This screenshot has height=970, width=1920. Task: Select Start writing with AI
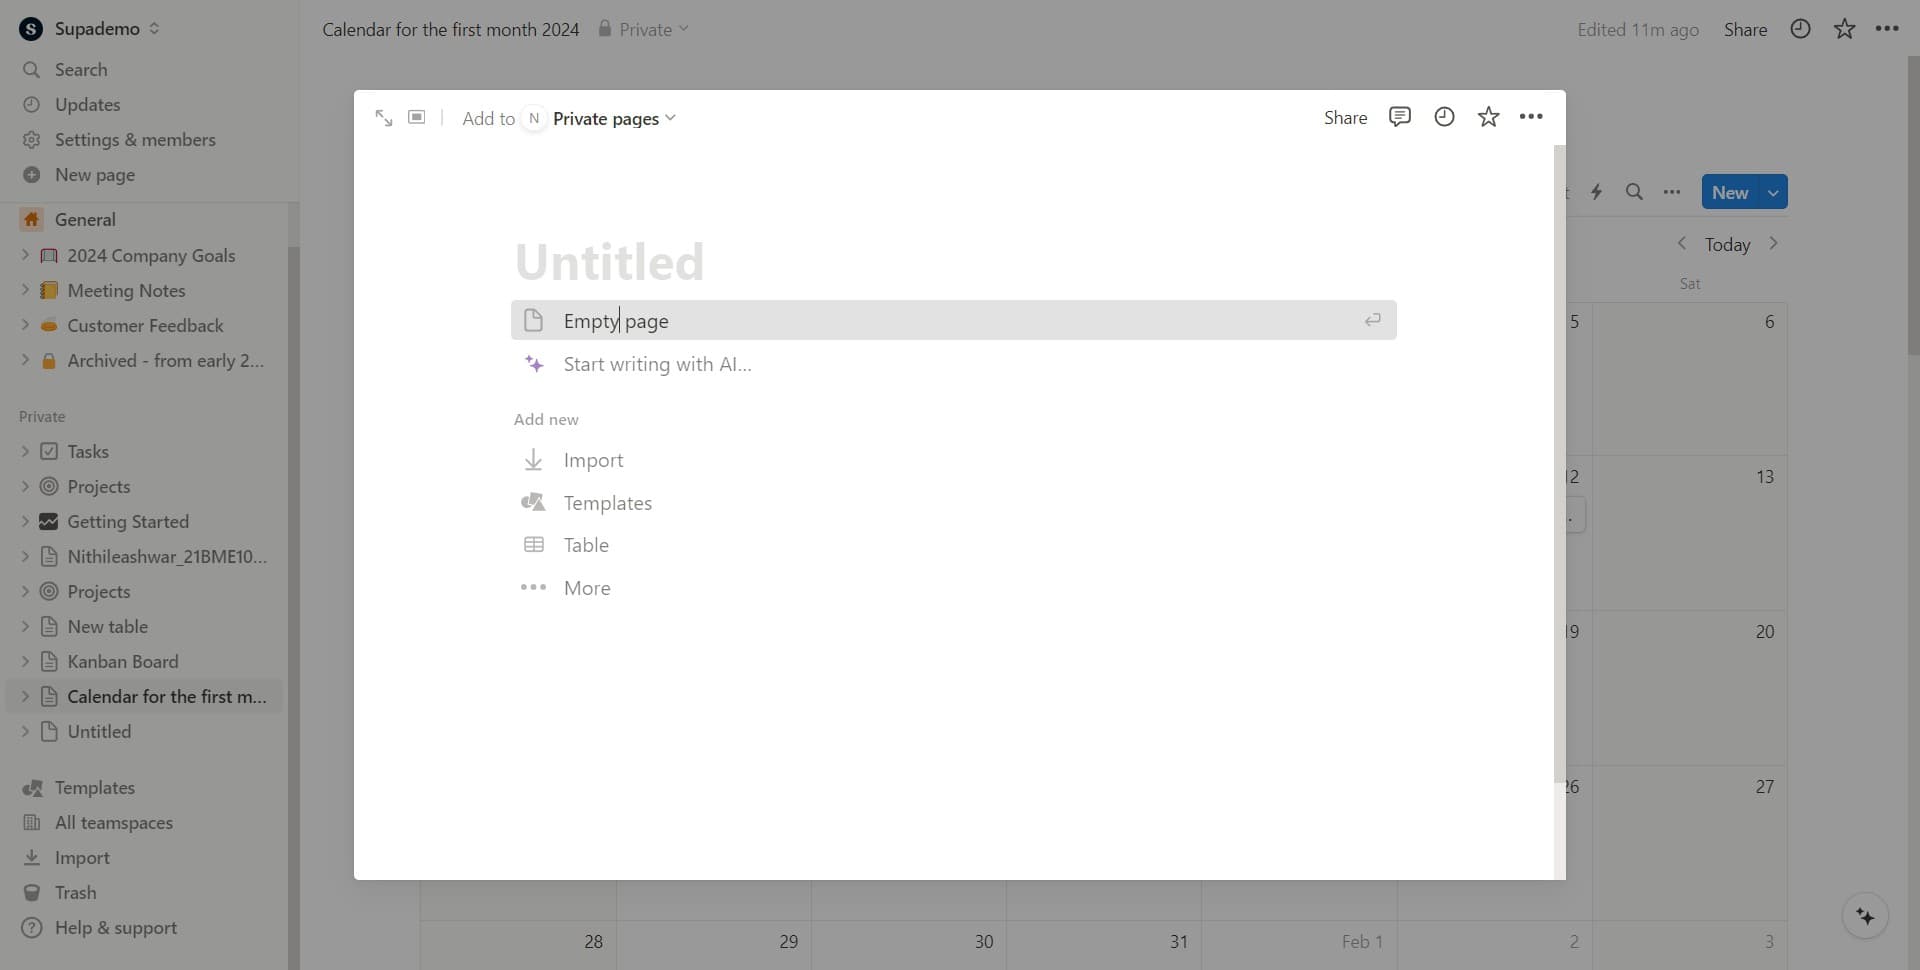pos(657,364)
